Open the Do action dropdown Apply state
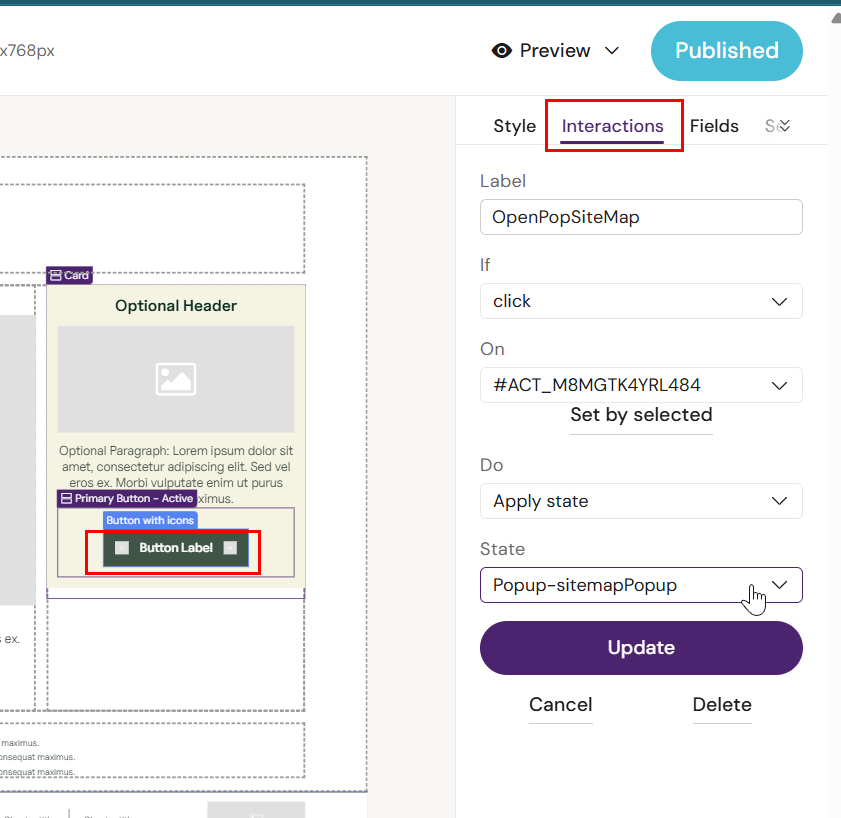This screenshot has width=841, height=818. (x=641, y=501)
